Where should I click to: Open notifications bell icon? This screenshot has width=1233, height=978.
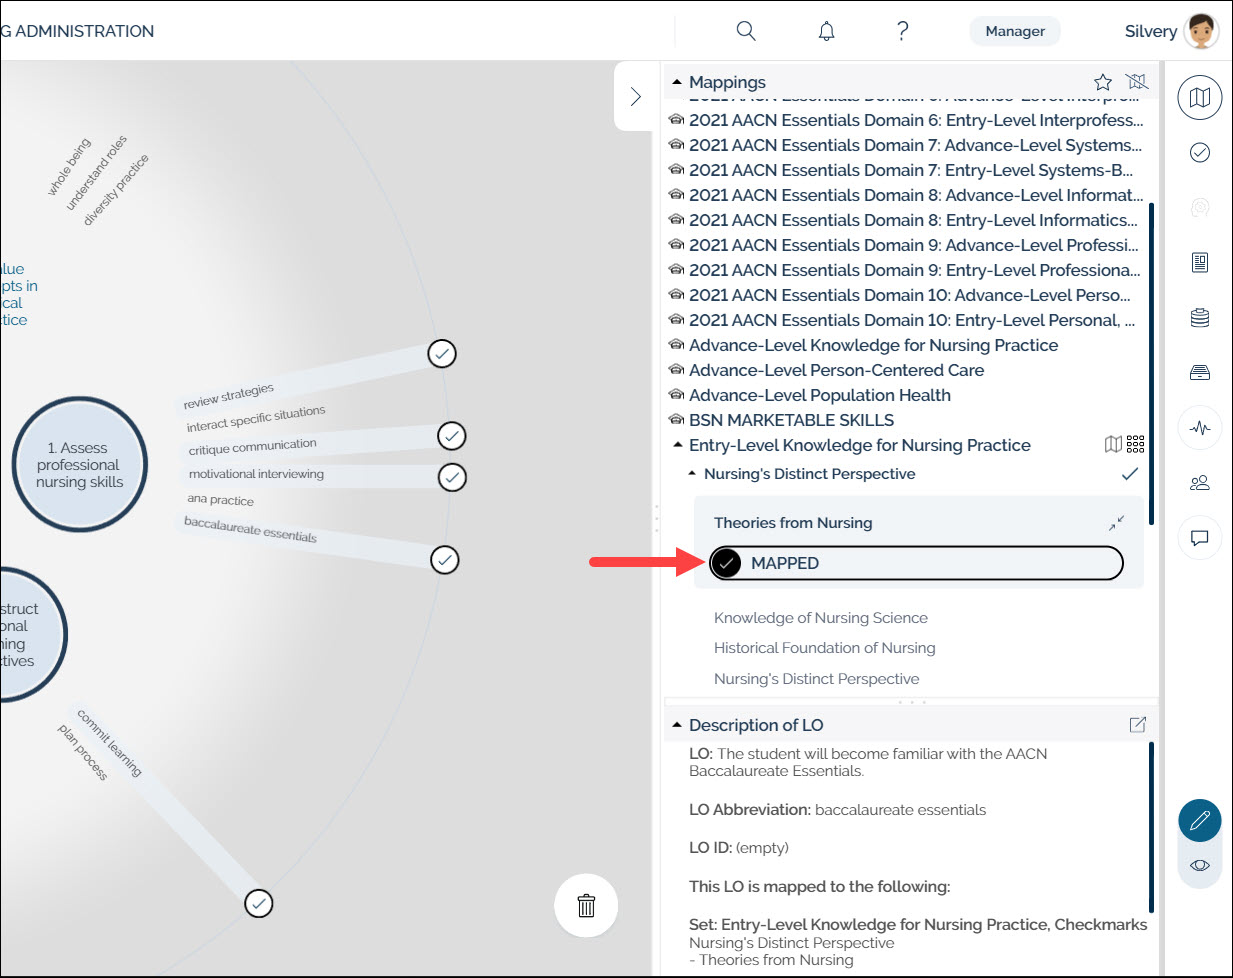pos(826,31)
